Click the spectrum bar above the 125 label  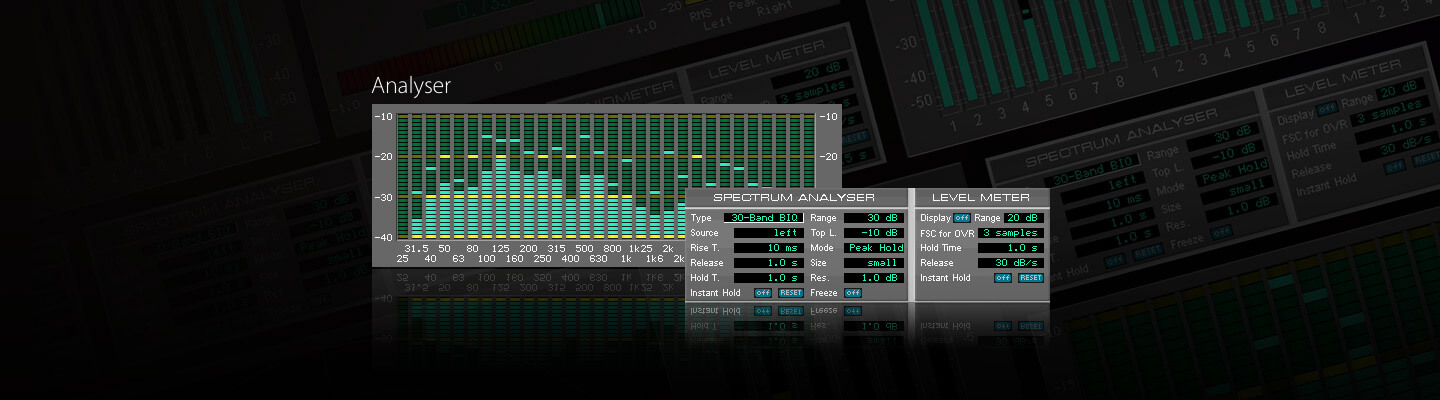point(501,177)
